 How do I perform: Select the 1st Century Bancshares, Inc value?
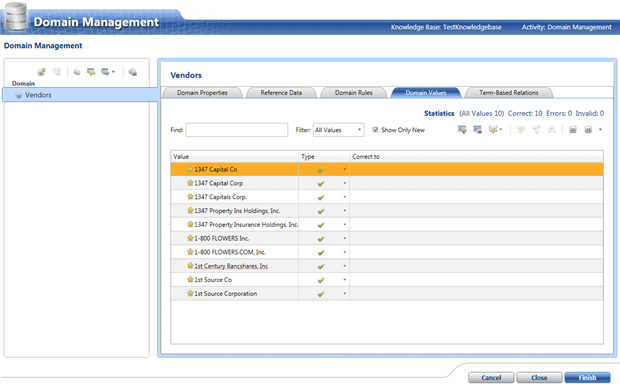231,266
